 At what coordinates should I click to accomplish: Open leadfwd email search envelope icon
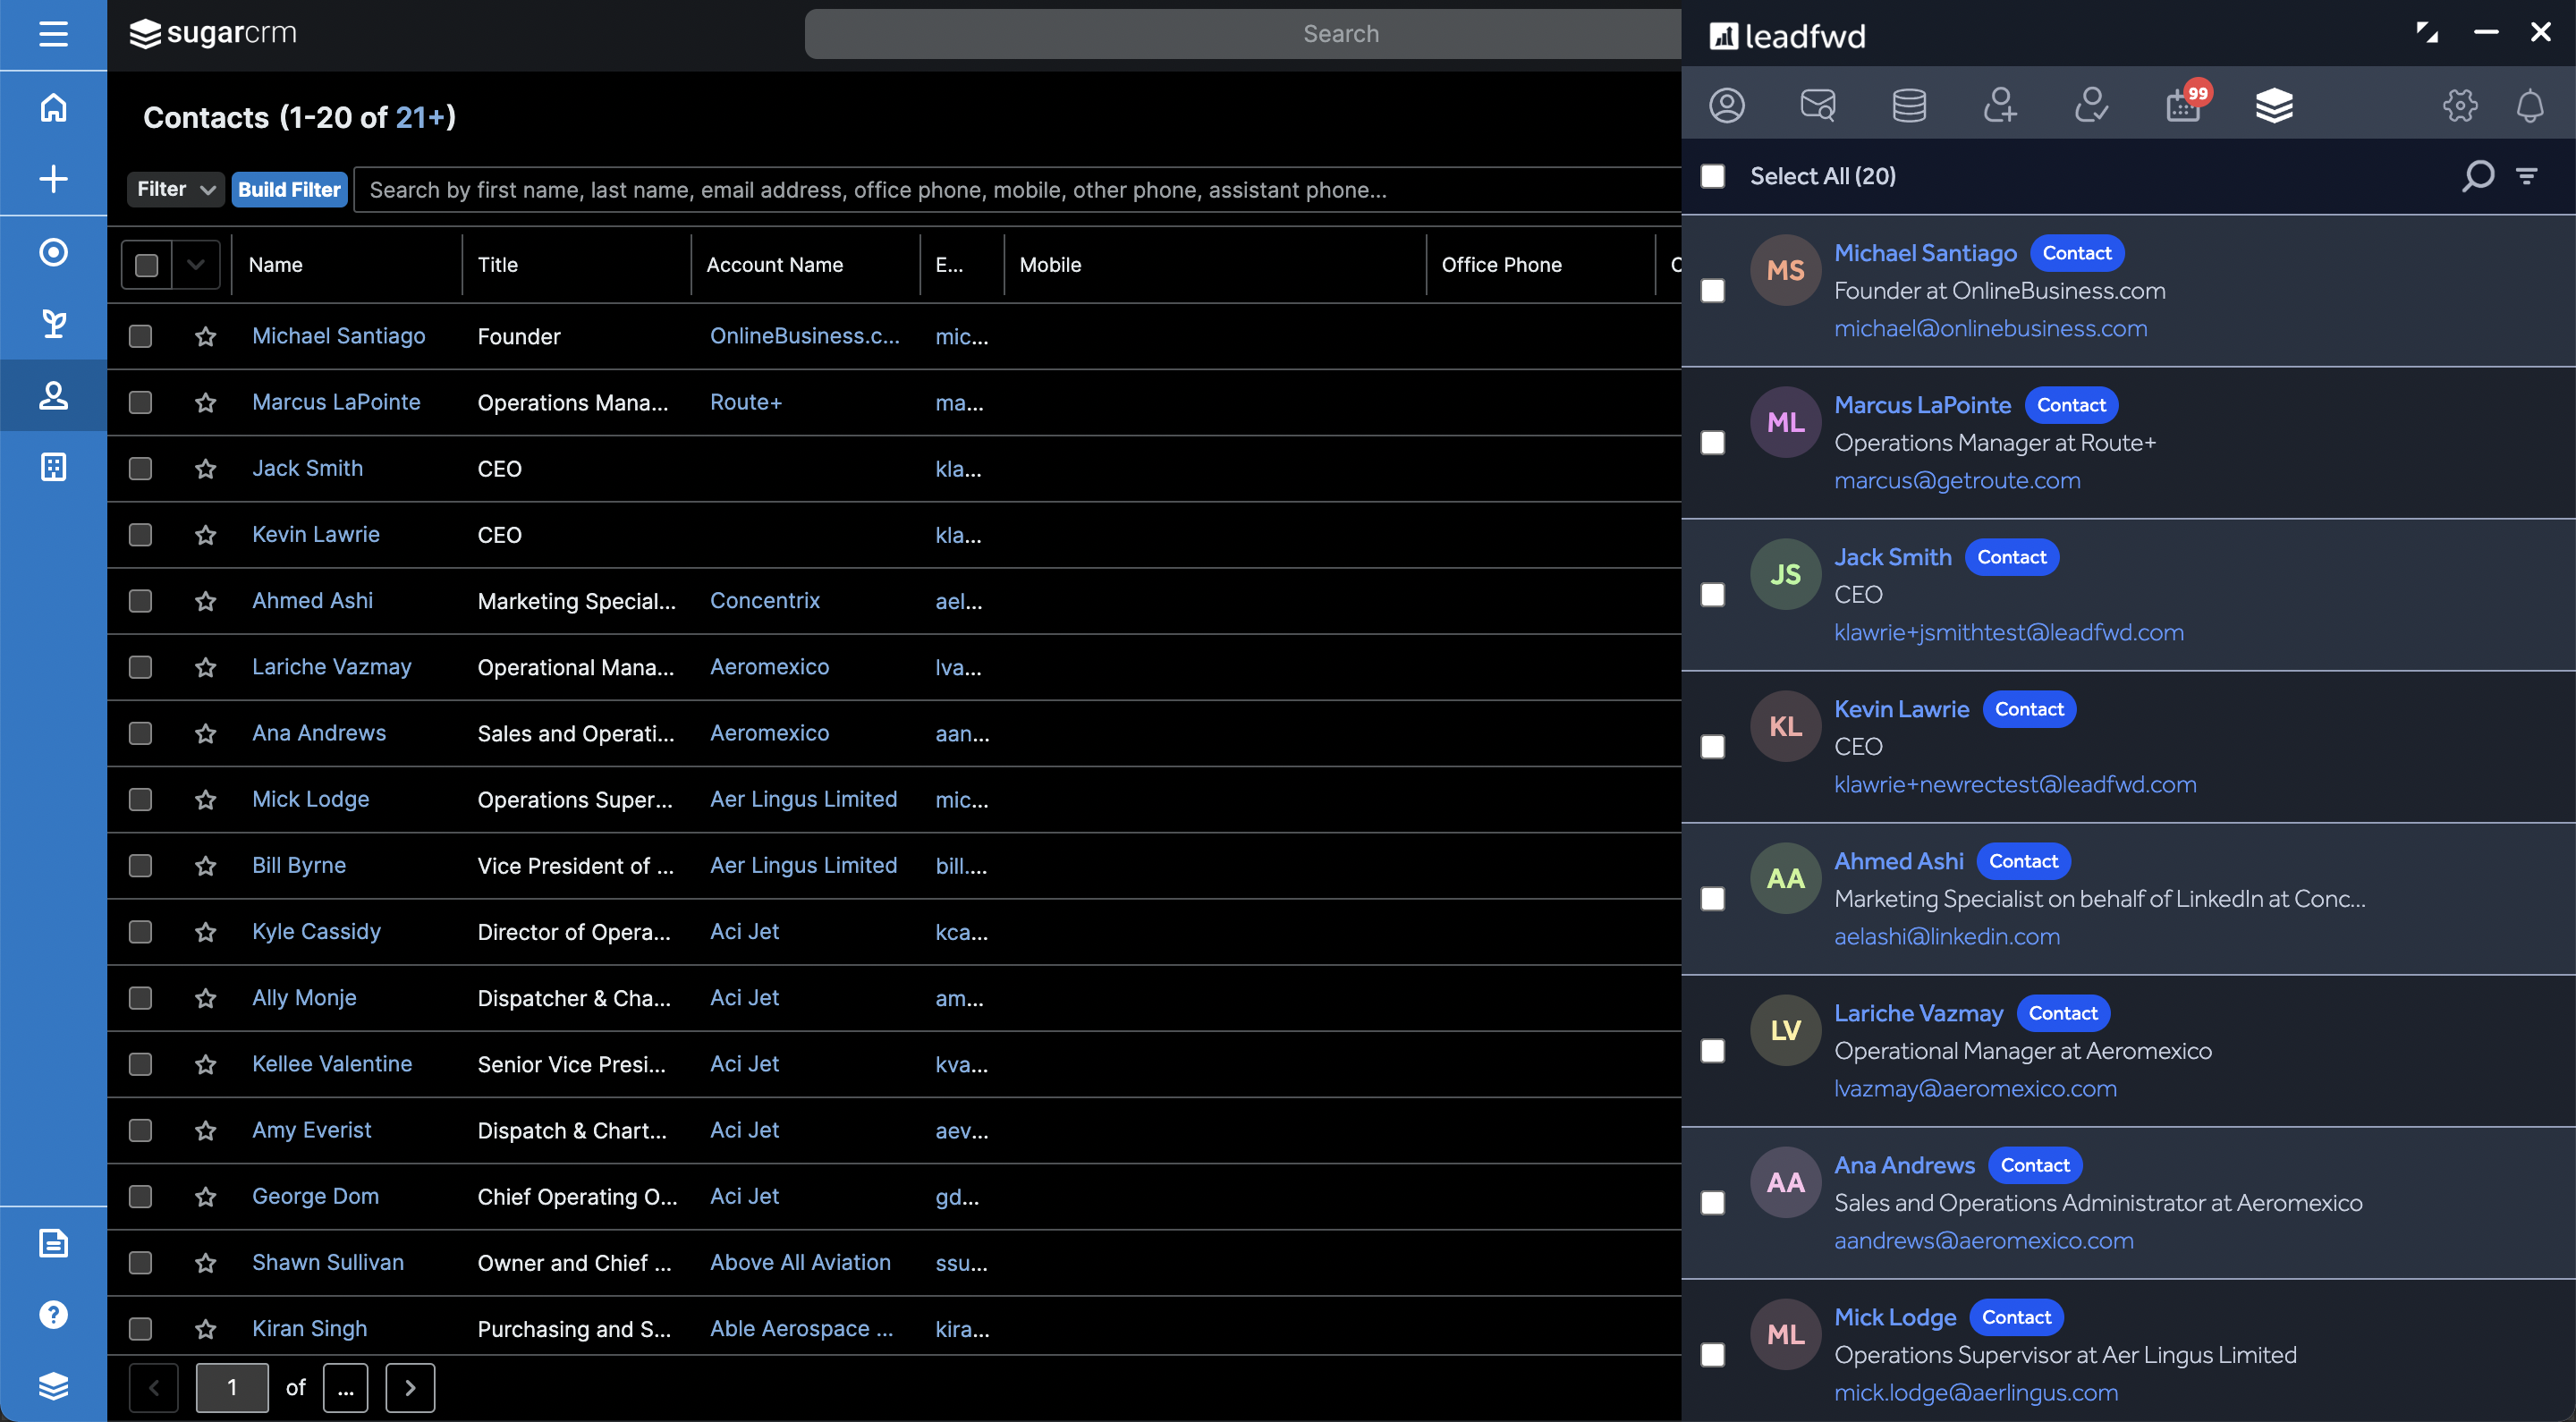1818,105
